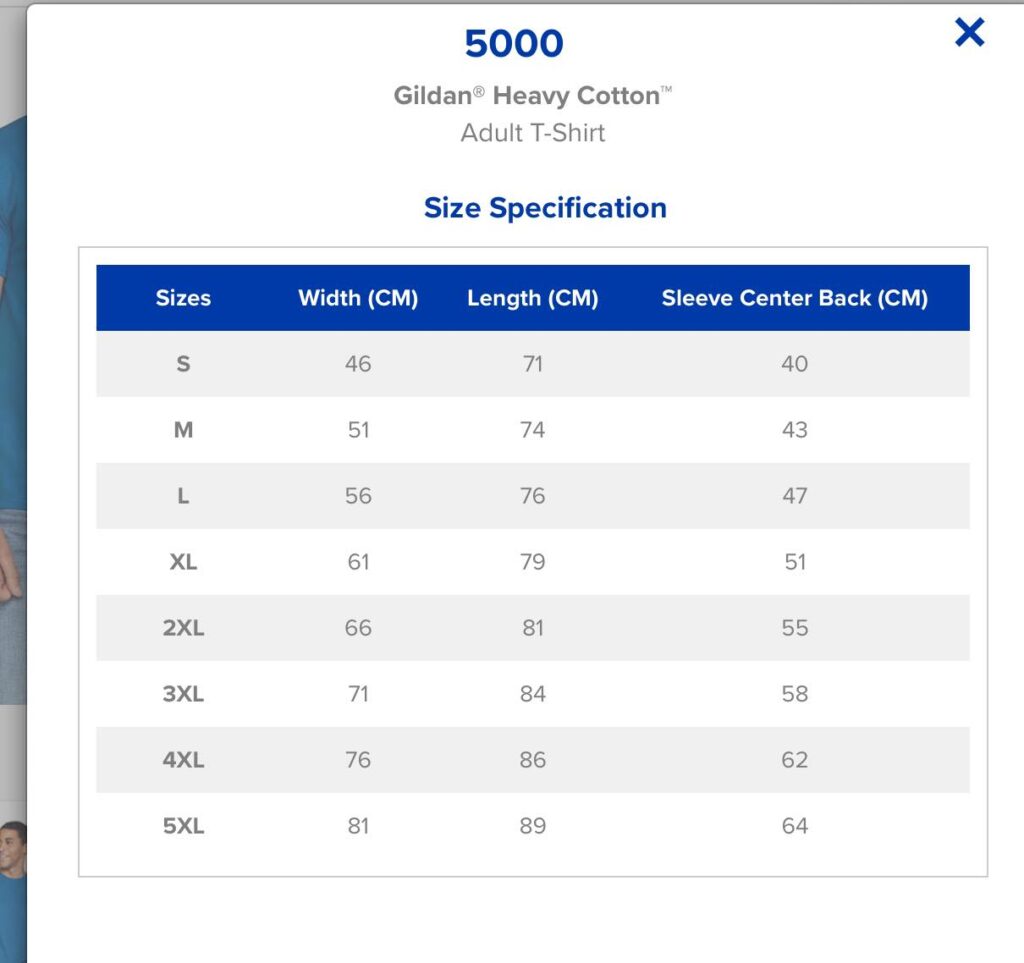Viewport: 1024px width, 963px height.
Task: Click the 5000 product number heading
Action: pyautogui.click(x=514, y=43)
